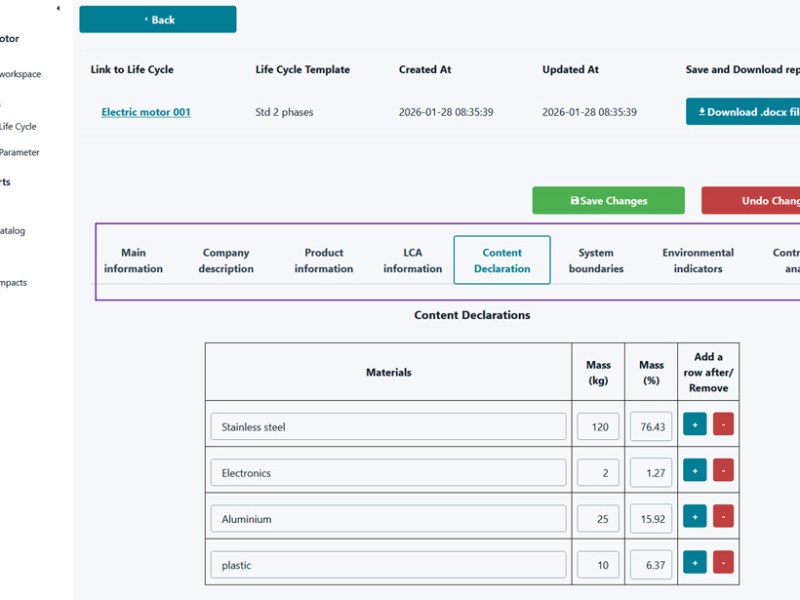
Task: Remove the plastic material row
Action: [x=723, y=562]
